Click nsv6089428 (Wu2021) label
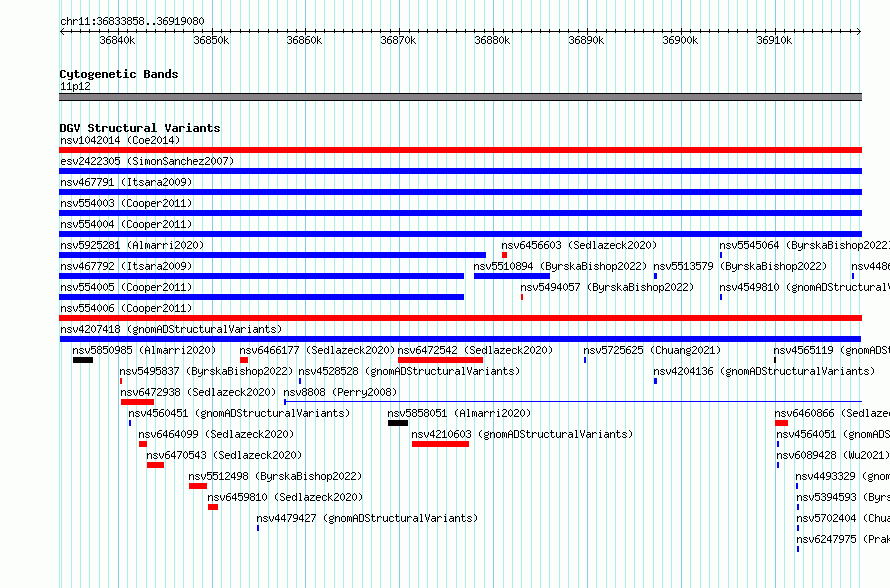The height and width of the screenshot is (588, 890). (833, 455)
